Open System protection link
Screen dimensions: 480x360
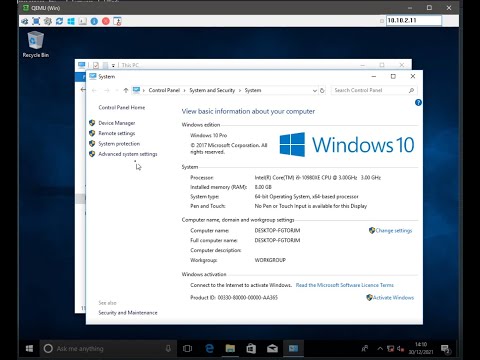pos(119,144)
